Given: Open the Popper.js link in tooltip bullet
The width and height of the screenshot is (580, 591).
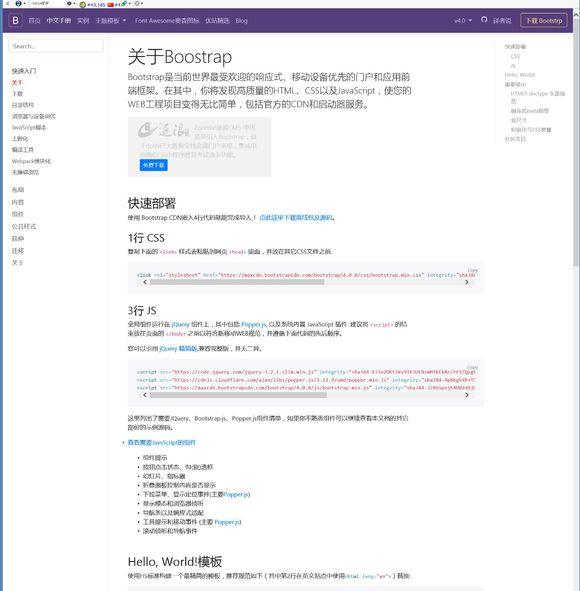Looking at the screenshot, I should click(228, 522).
